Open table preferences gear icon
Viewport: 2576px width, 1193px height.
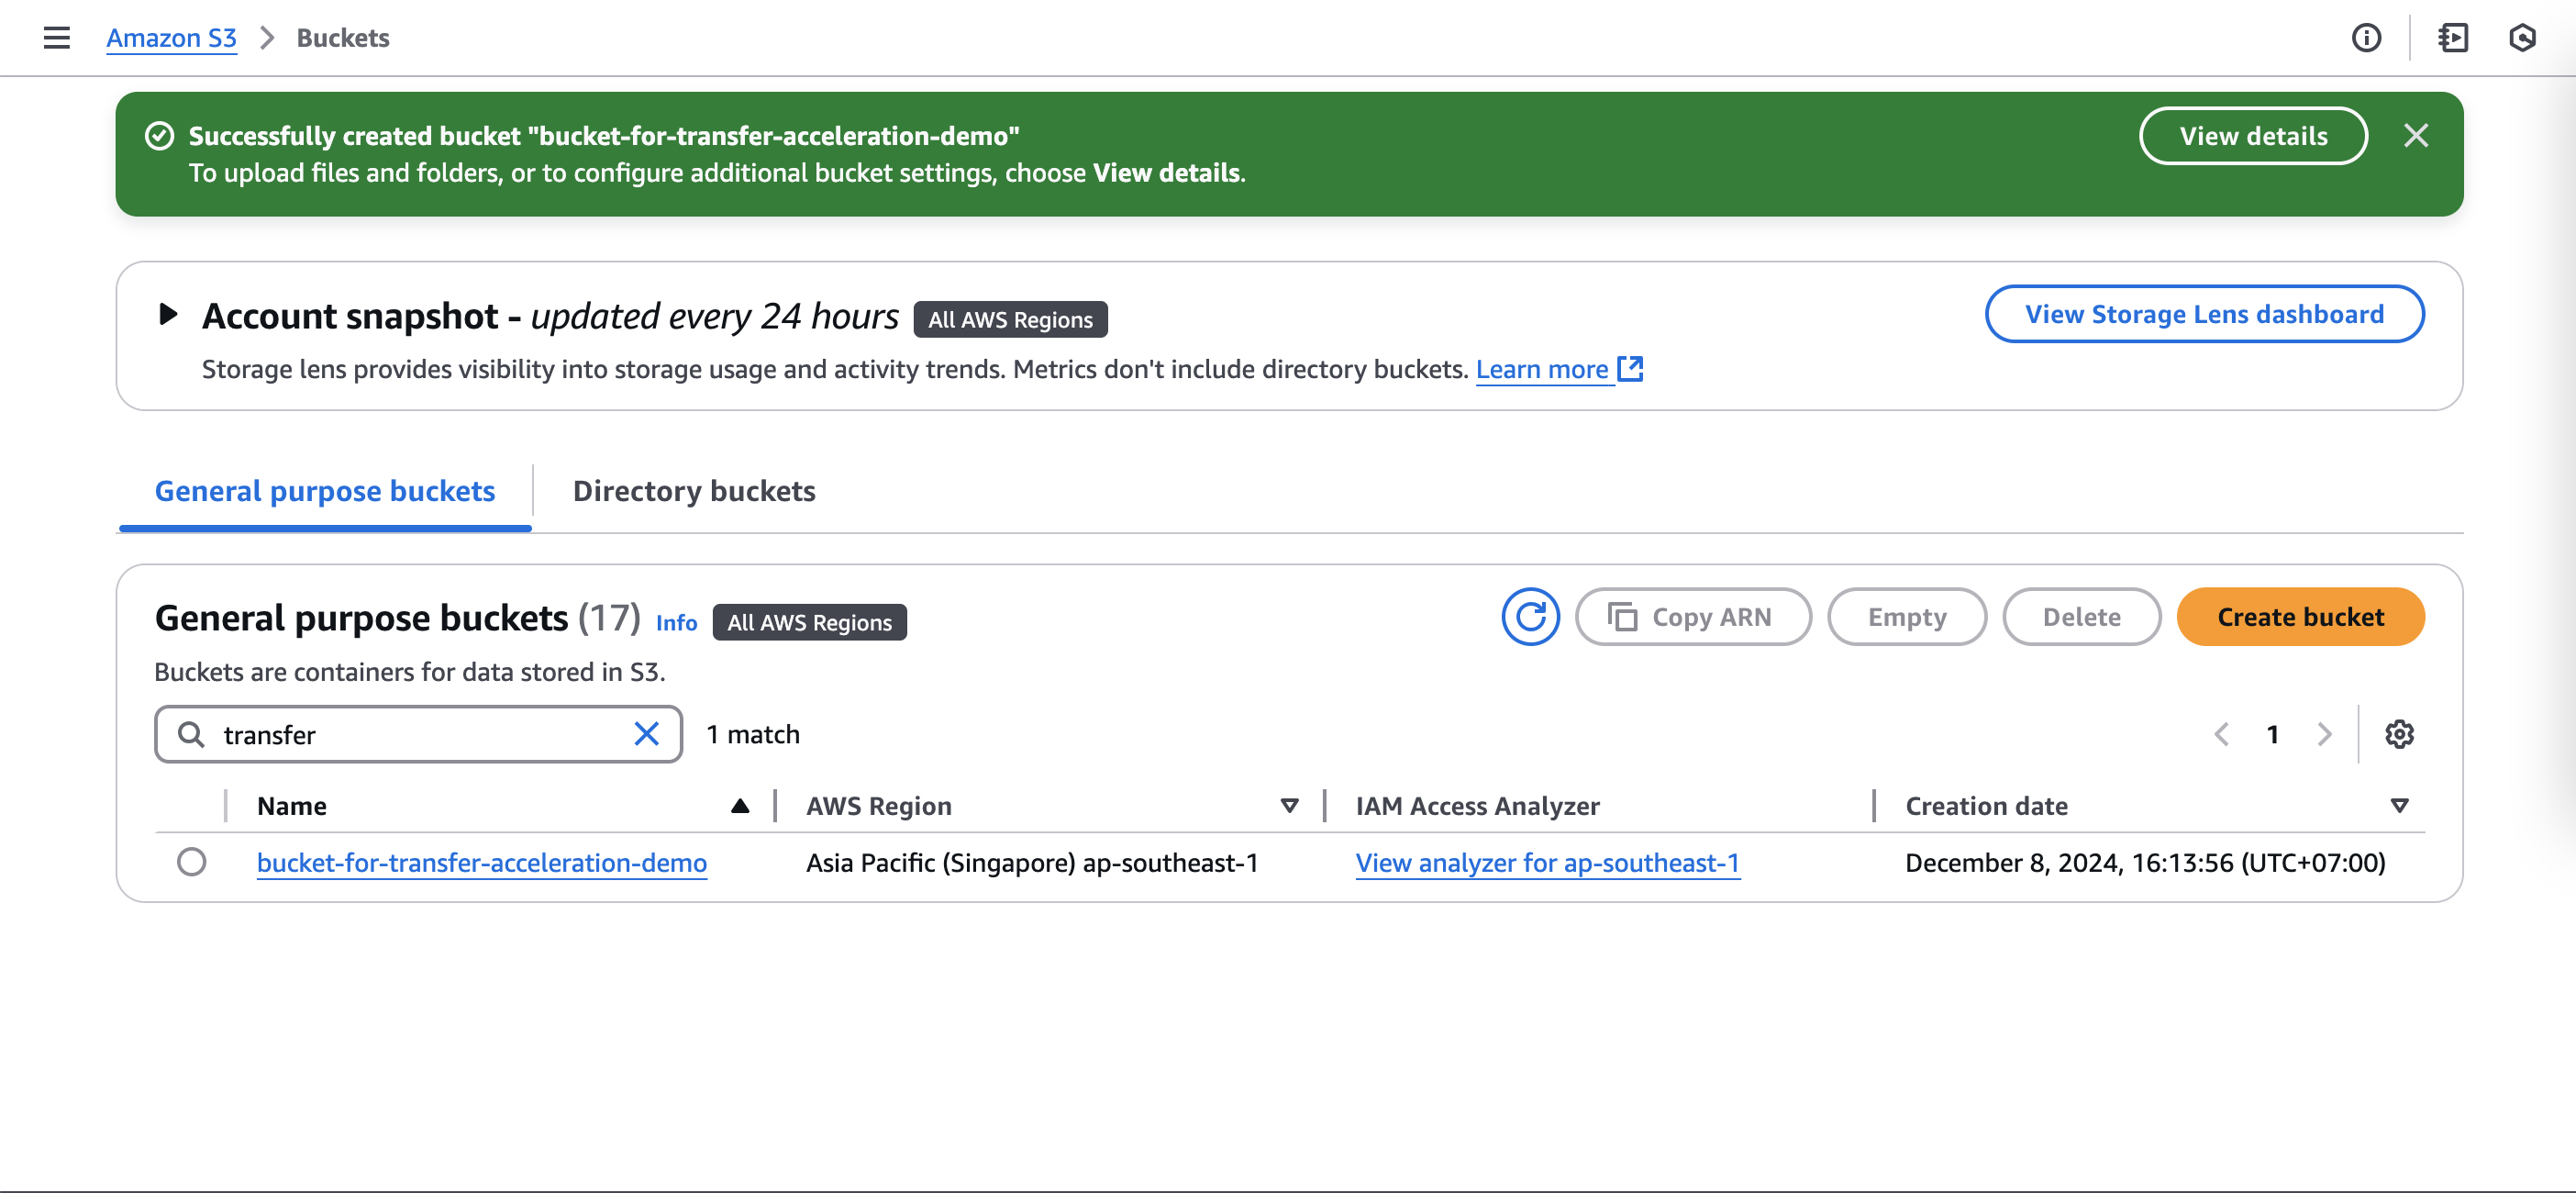2398,734
